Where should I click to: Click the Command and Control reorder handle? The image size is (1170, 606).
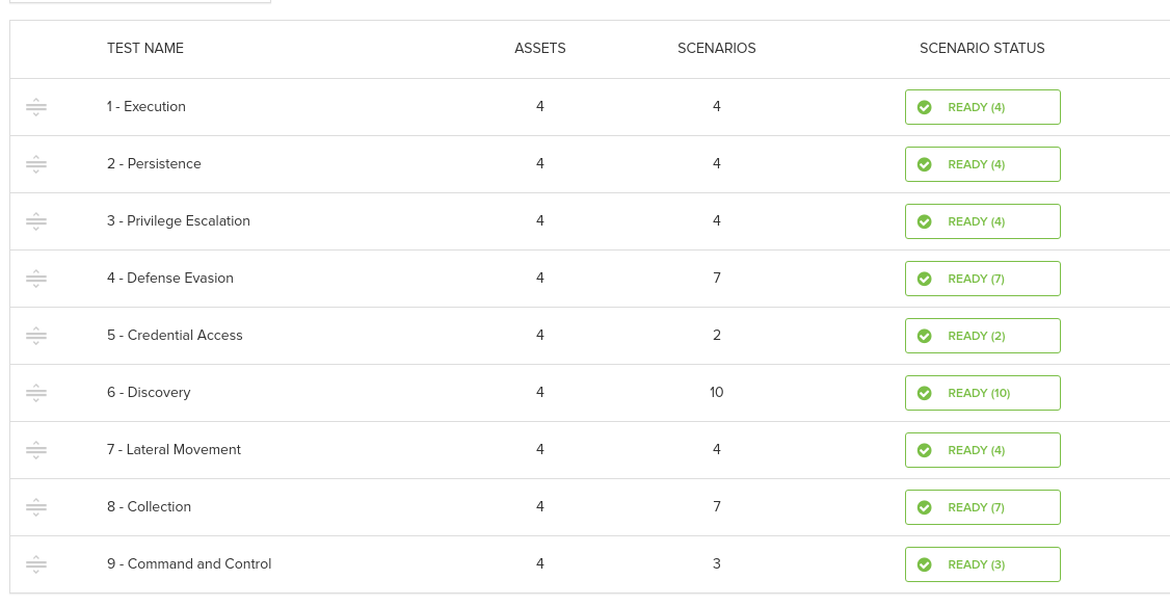tap(36, 564)
